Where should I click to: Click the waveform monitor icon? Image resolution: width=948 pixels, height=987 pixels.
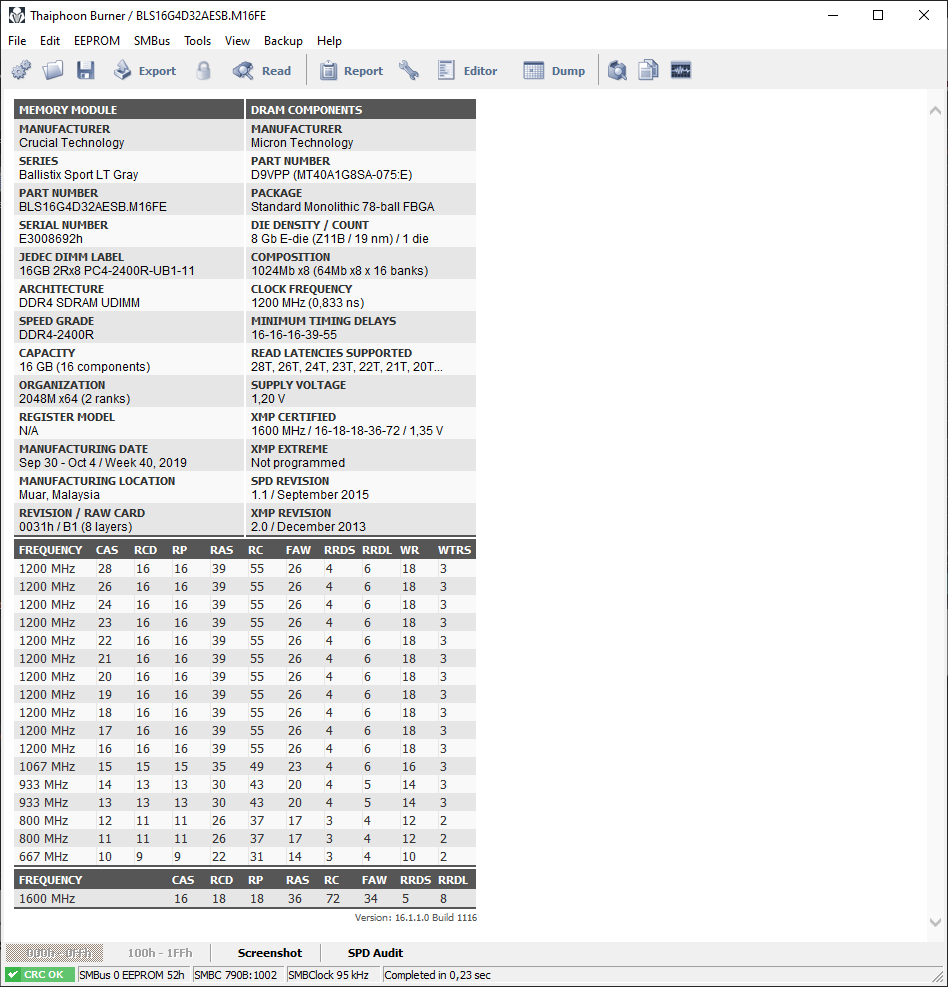[x=681, y=70]
